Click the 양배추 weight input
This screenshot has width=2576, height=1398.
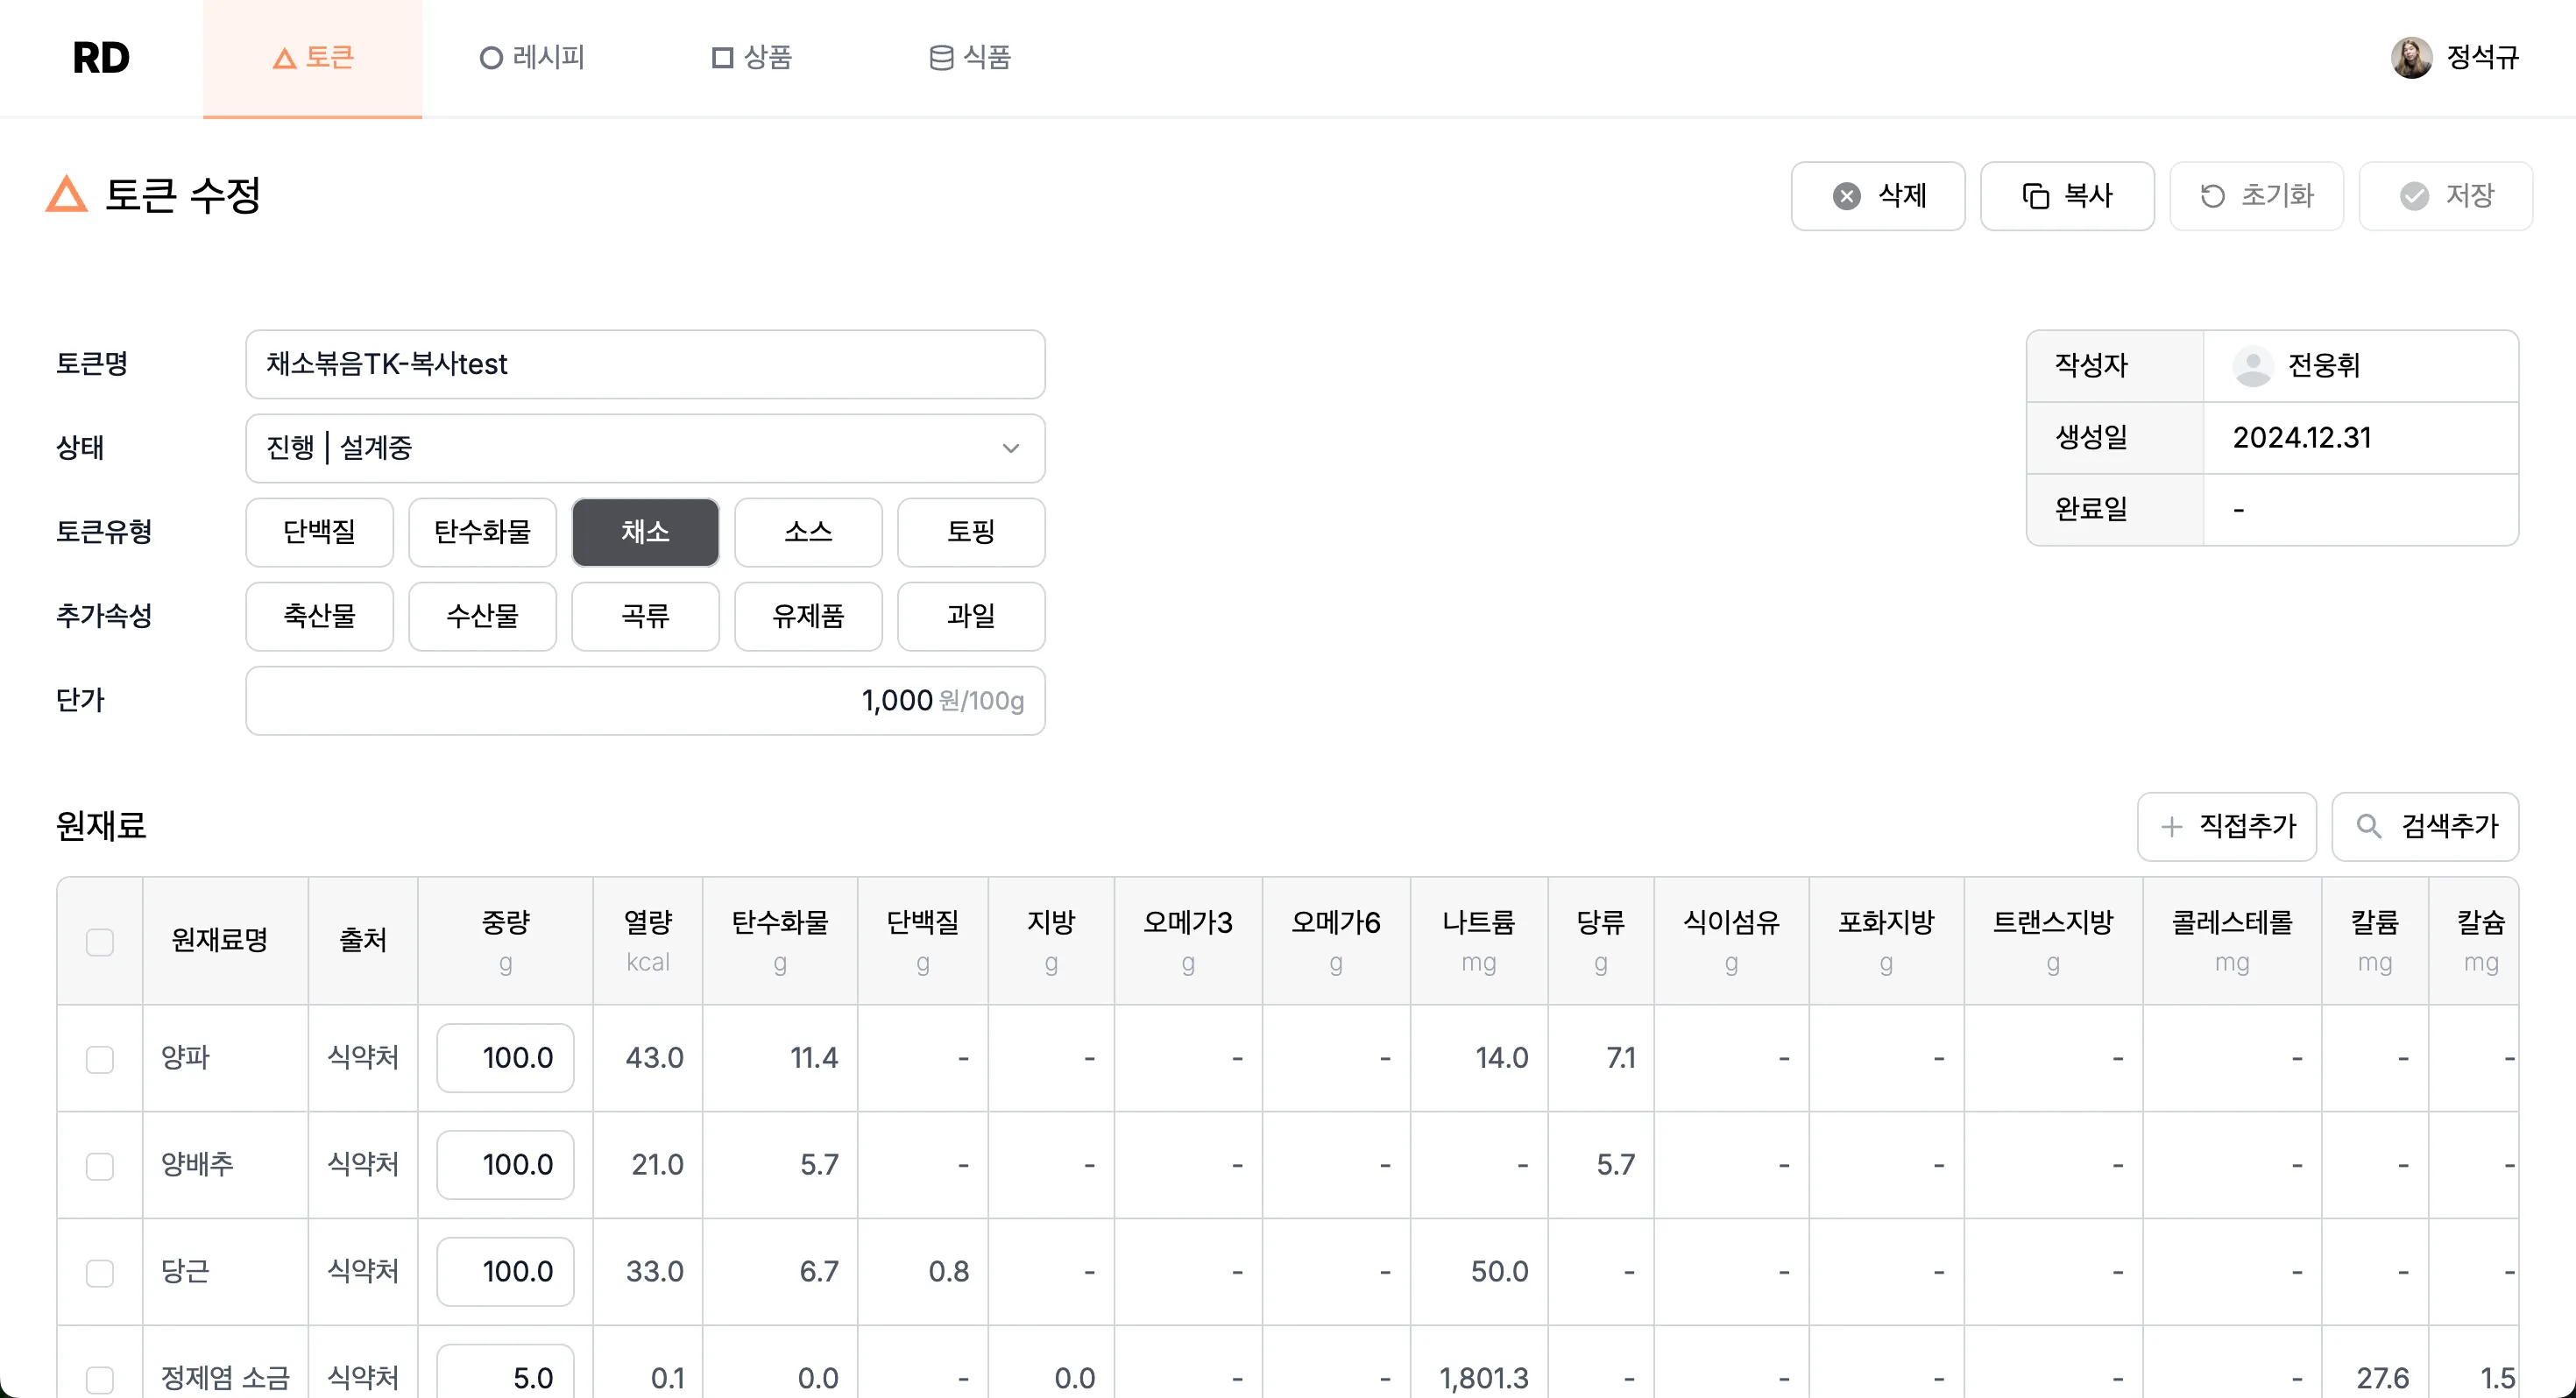(505, 1165)
